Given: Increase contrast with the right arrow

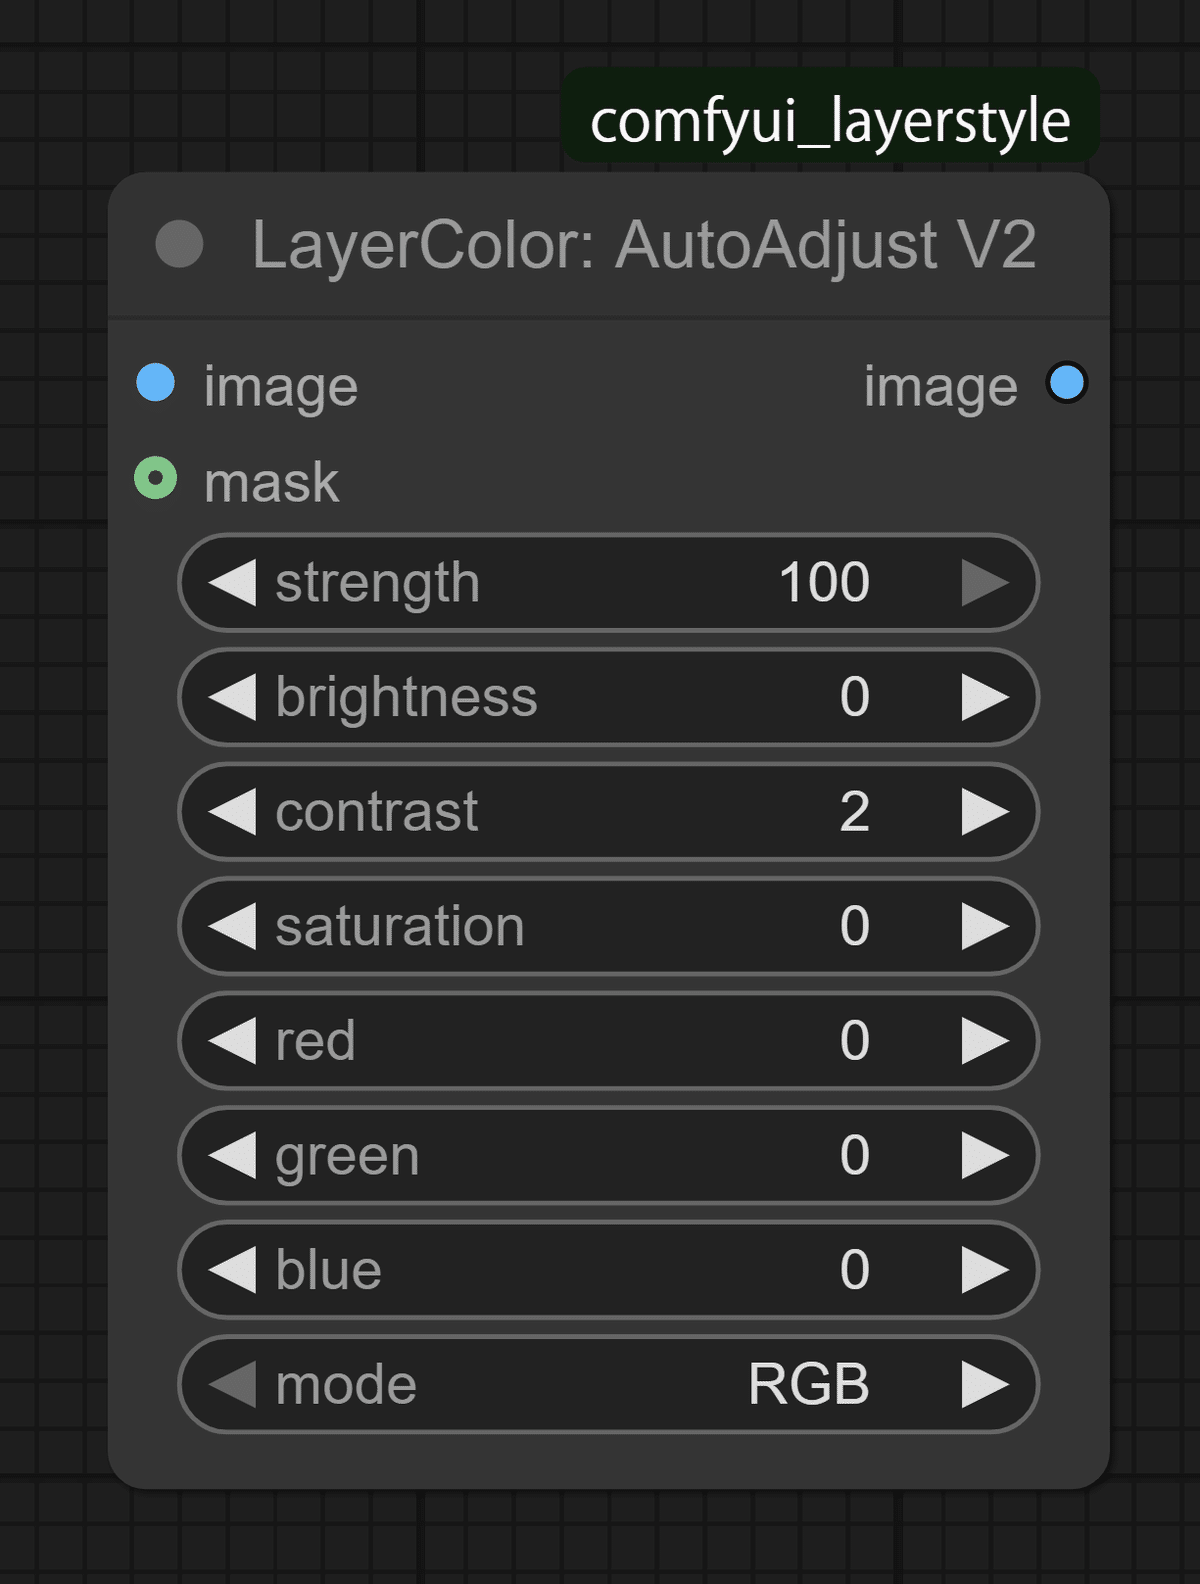Looking at the screenshot, I should (x=984, y=811).
